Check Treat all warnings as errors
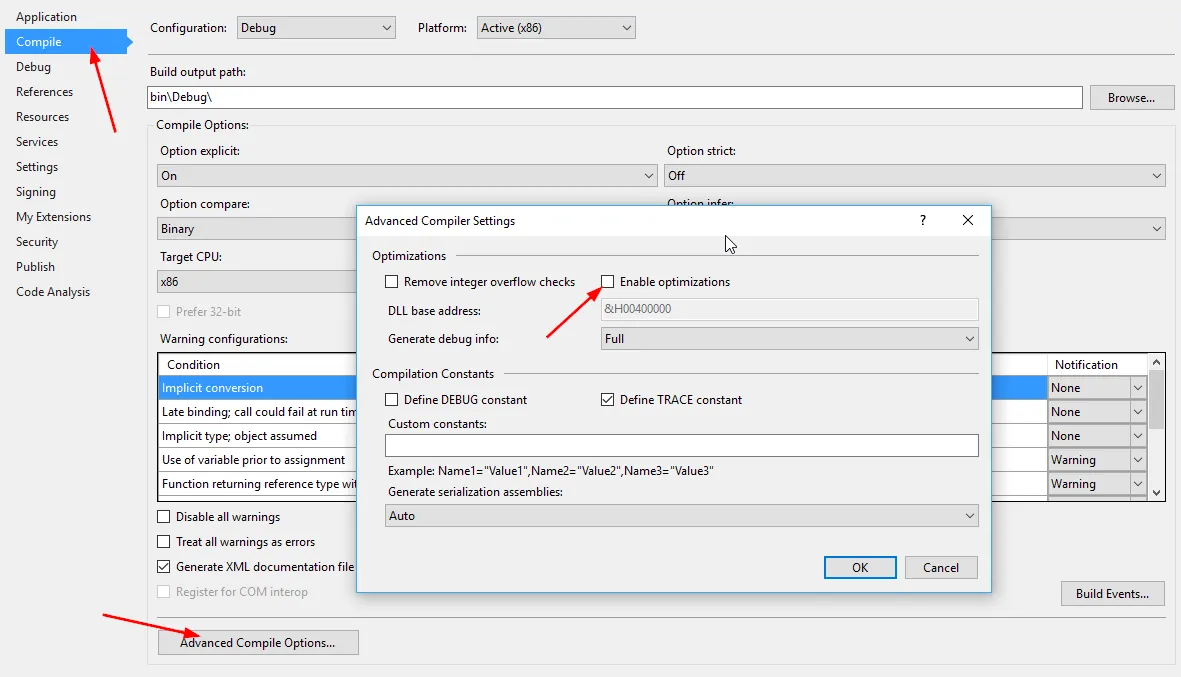The height and width of the screenshot is (677, 1181). click(x=163, y=541)
